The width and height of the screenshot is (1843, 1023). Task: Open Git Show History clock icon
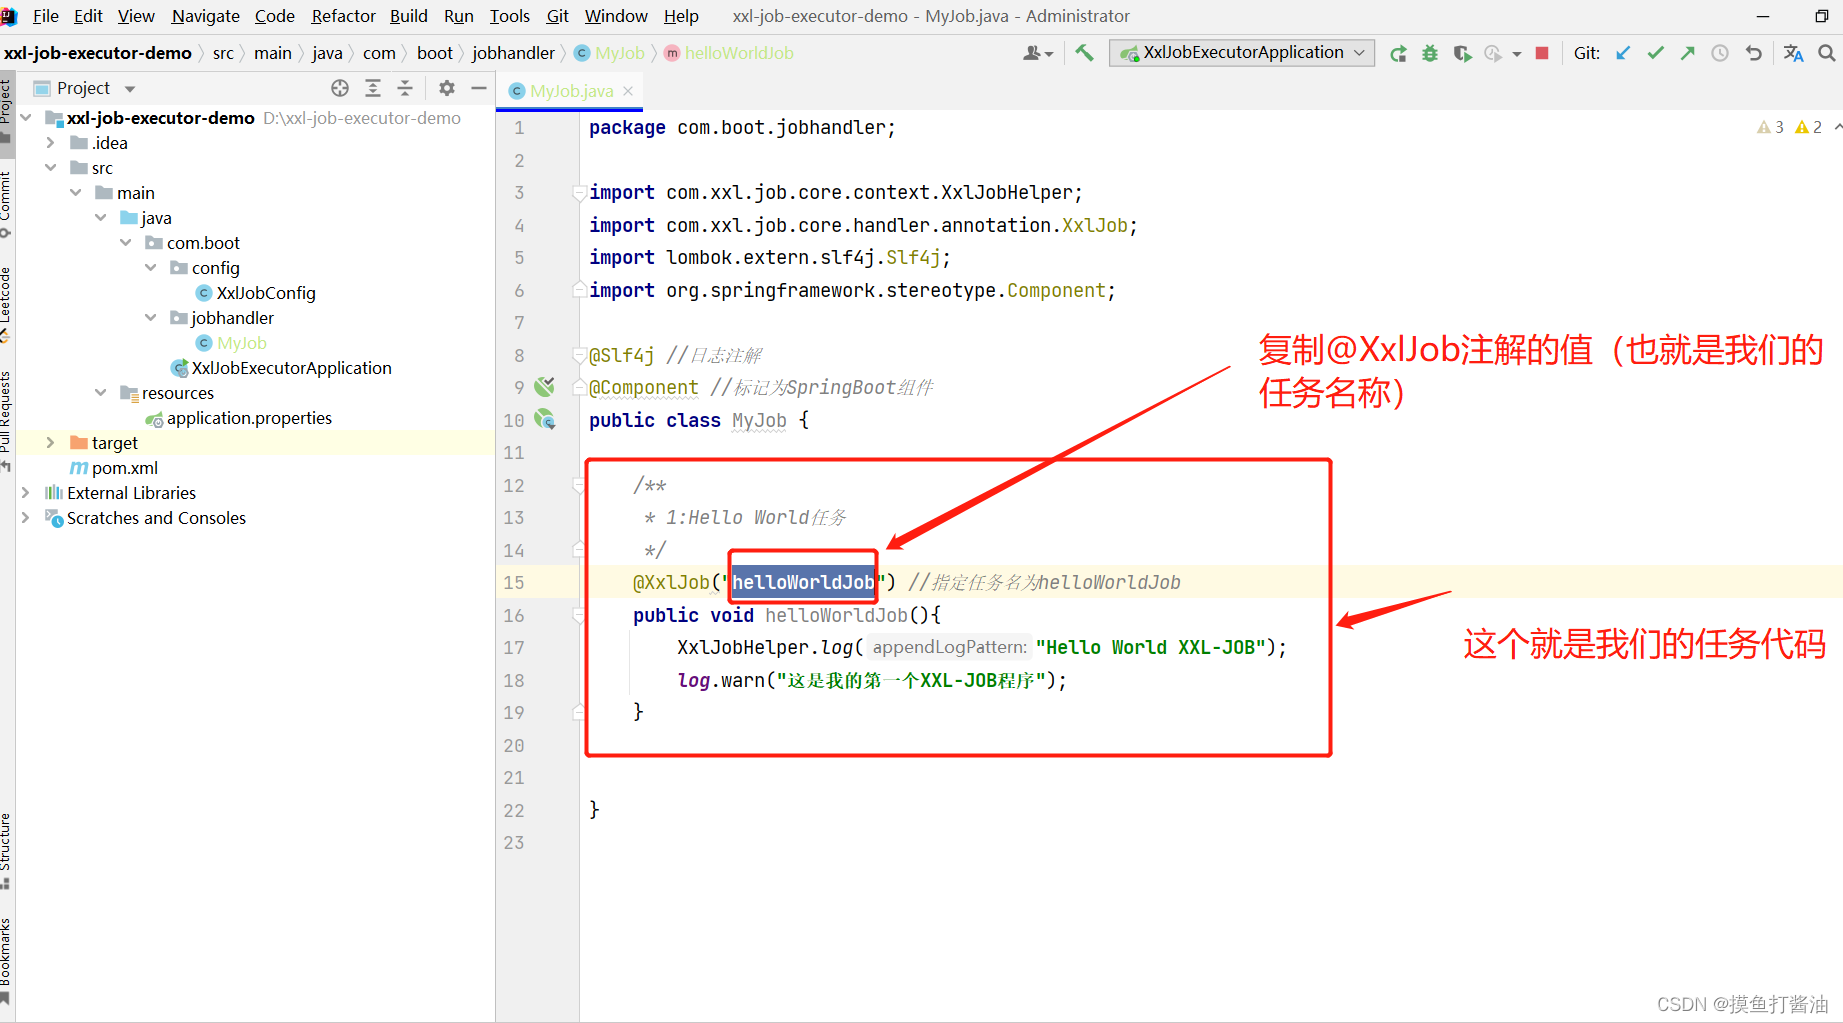click(x=1720, y=53)
